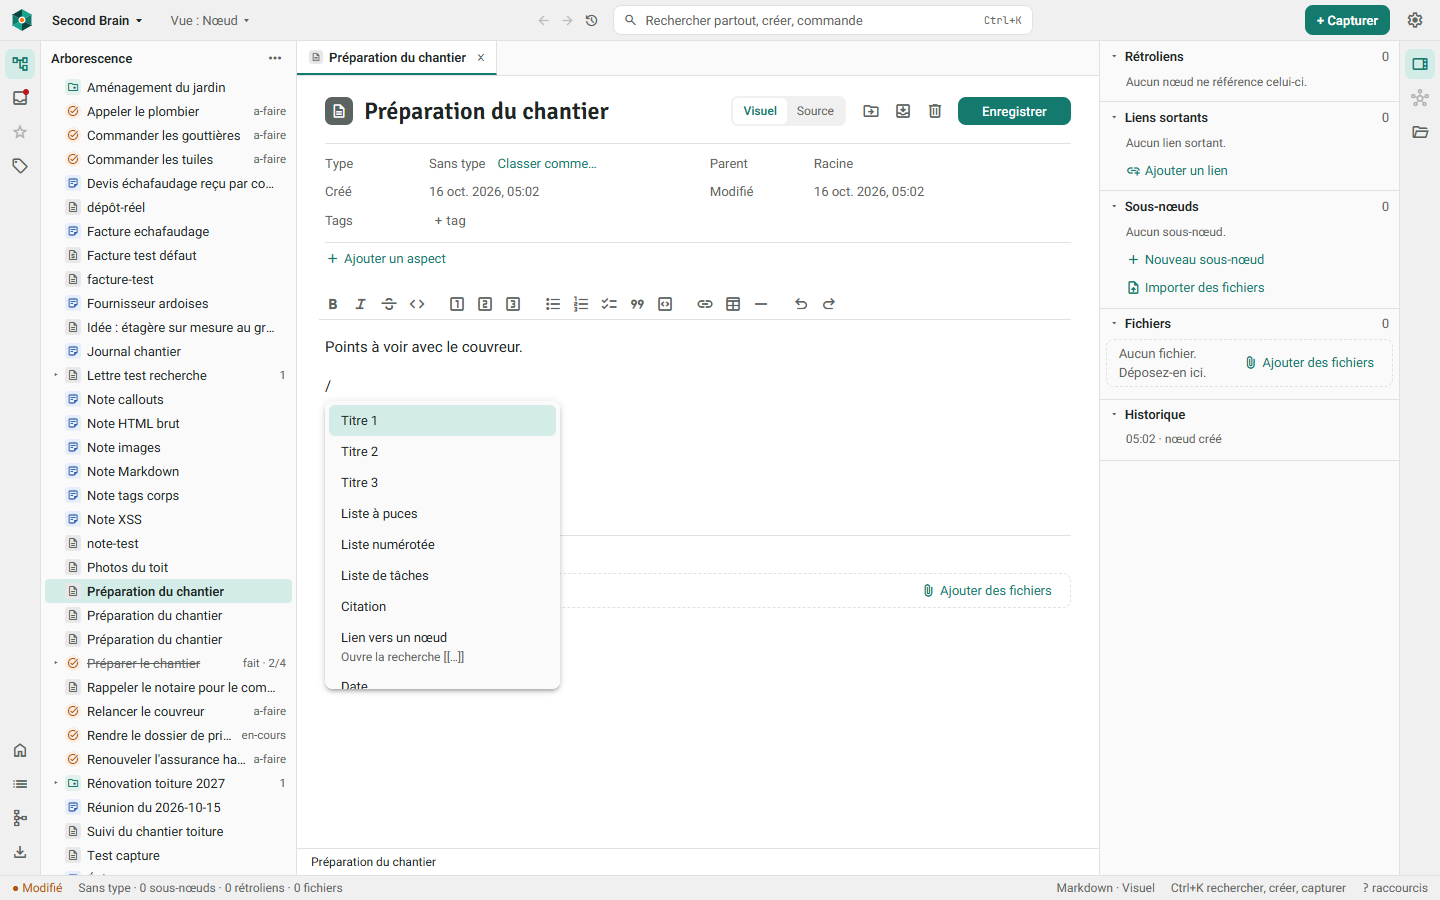Expand Lettre test recherche tree node
Image resolution: width=1440 pixels, height=900 pixels.
click(x=55, y=375)
